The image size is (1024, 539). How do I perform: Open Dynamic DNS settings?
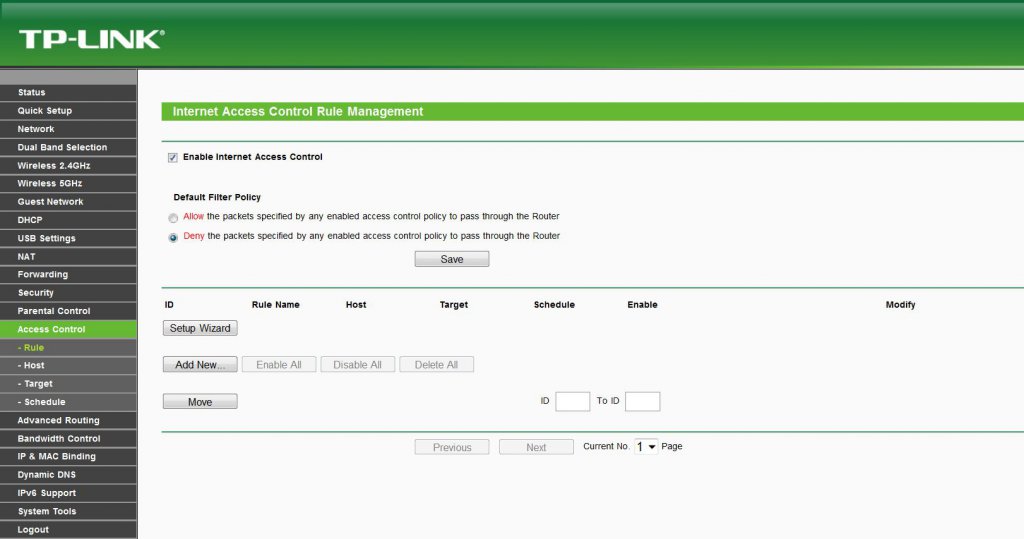(68, 474)
